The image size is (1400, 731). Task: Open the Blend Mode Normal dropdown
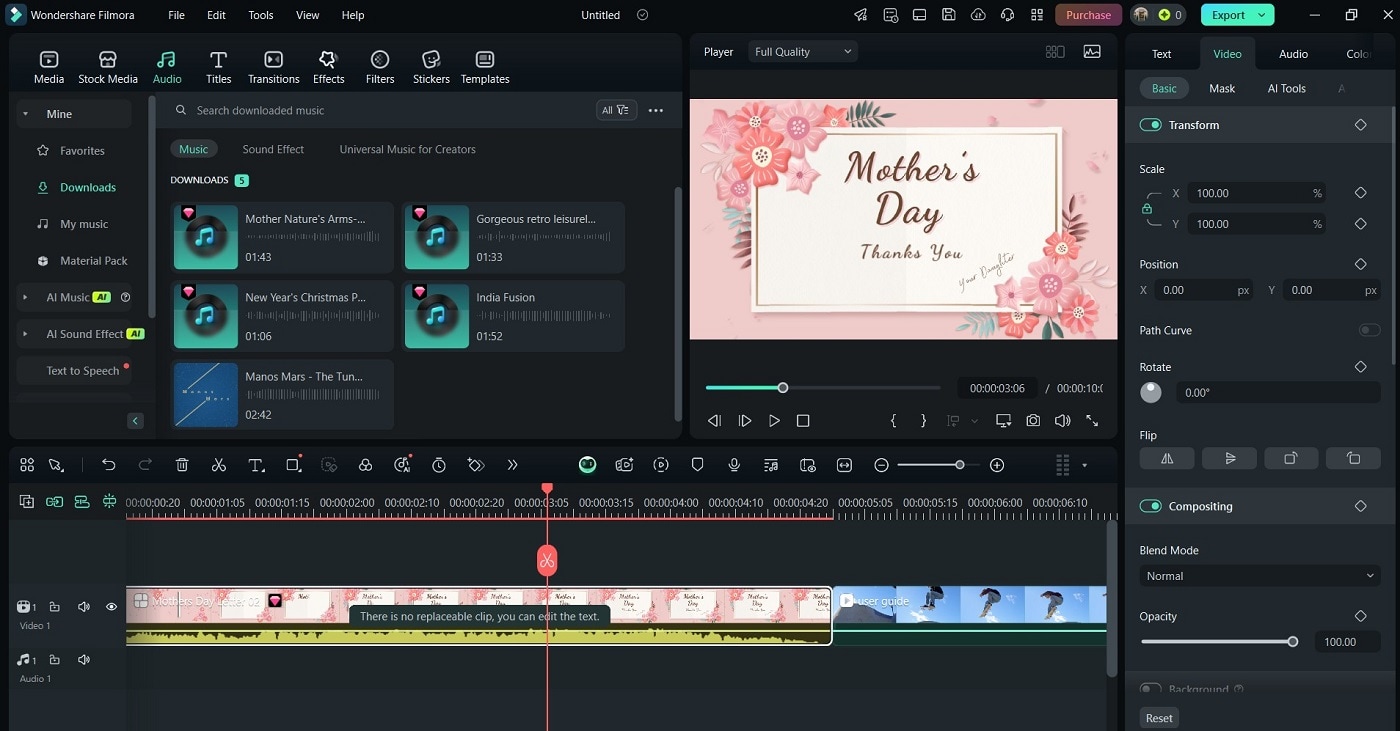1259,576
